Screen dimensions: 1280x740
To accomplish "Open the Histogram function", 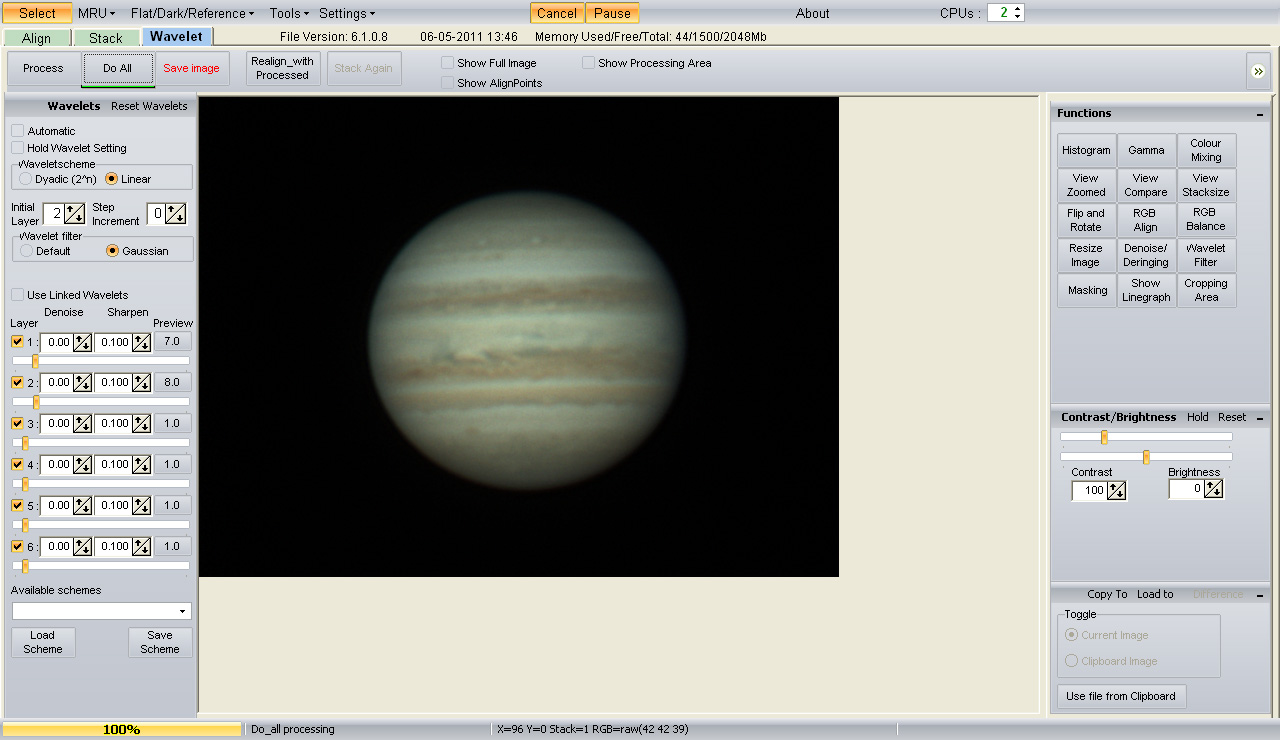I will 1086,150.
